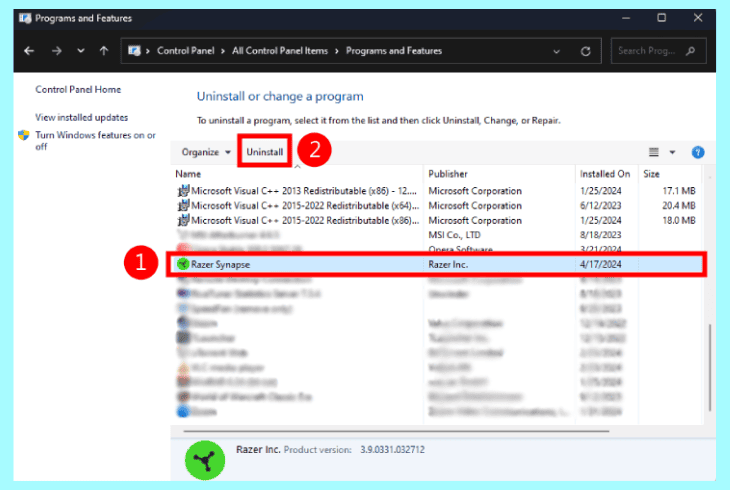
Task: Expand the address bar history dropdown
Action: pyautogui.click(x=556, y=51)
